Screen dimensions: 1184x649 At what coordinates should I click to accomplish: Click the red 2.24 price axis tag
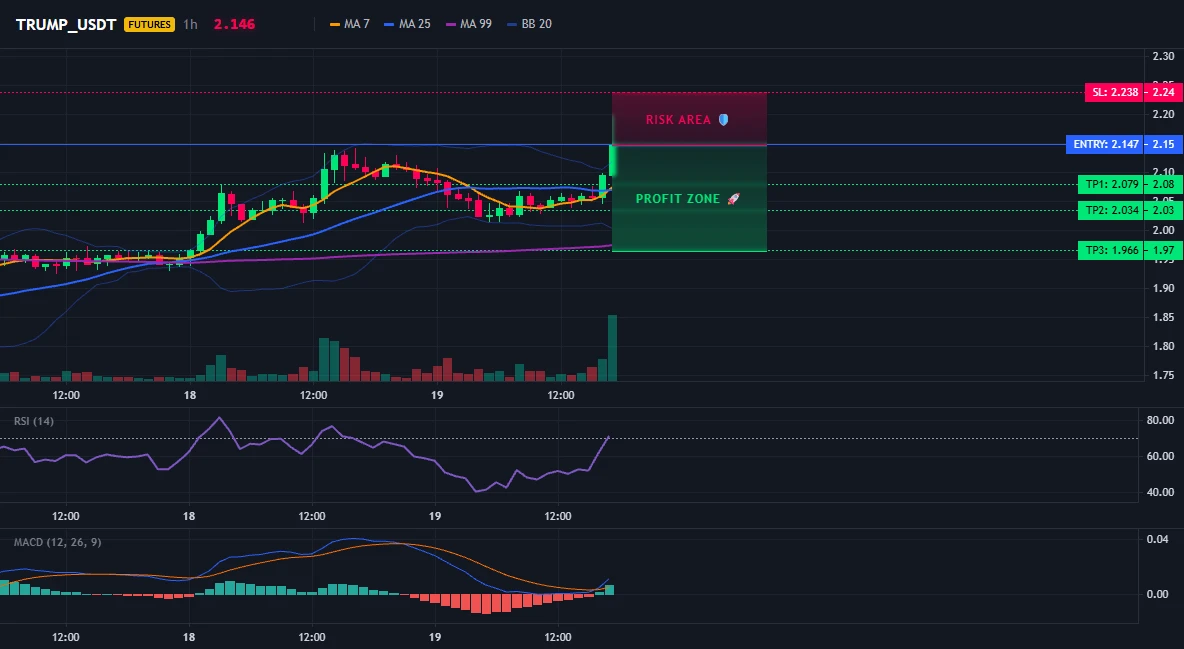[1164, 92]
